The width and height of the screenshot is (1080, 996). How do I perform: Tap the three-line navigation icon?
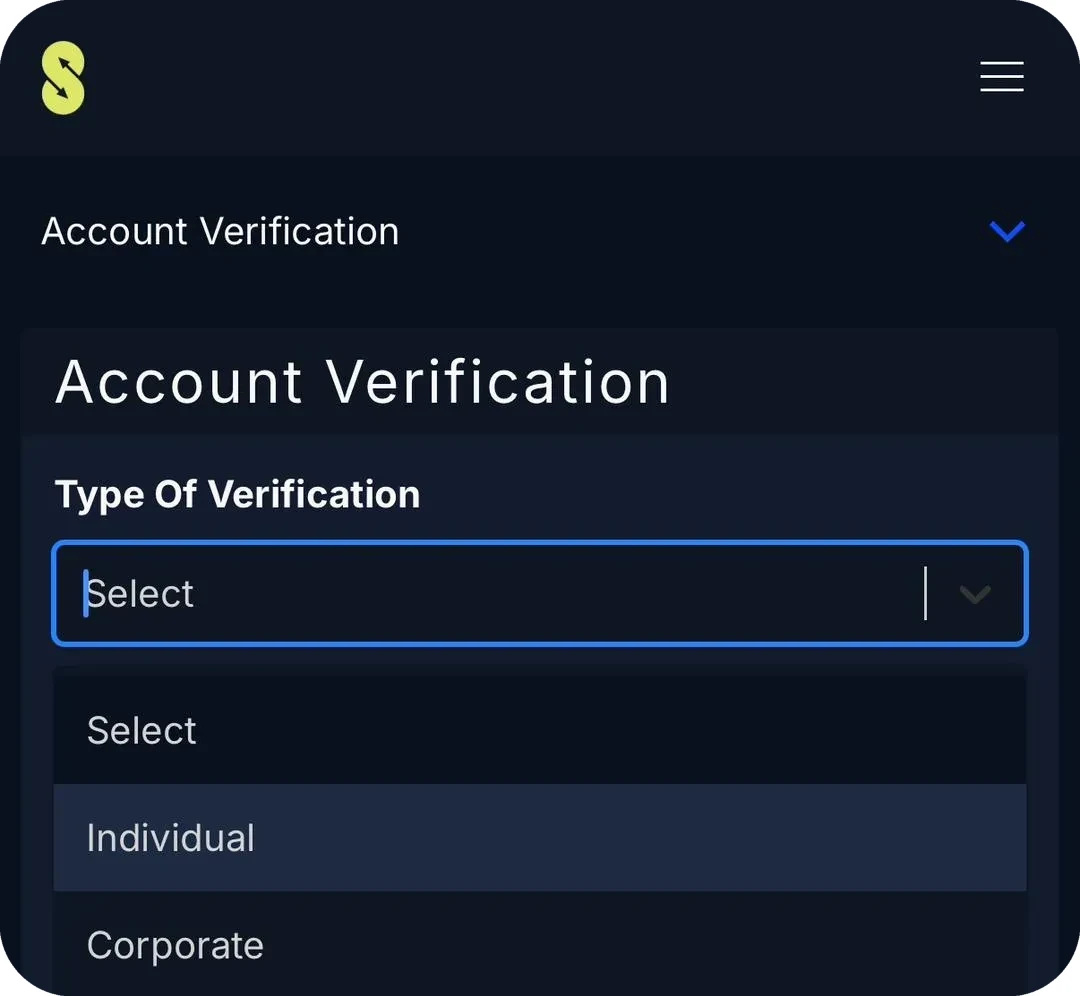pyautogui.click(x=1001, y=76)
